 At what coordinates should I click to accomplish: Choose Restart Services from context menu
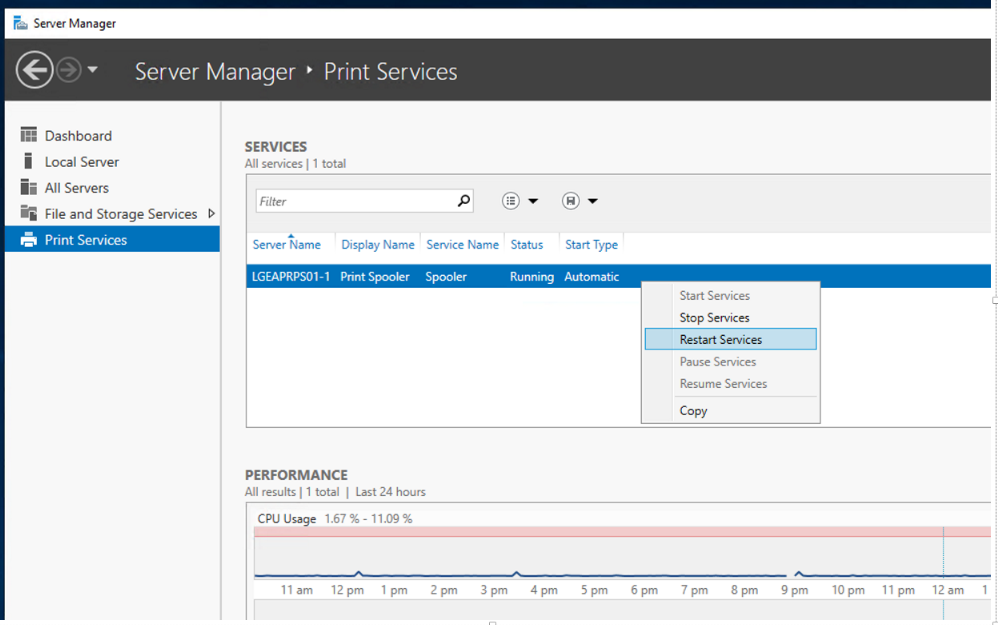click(x=731, y=339)
